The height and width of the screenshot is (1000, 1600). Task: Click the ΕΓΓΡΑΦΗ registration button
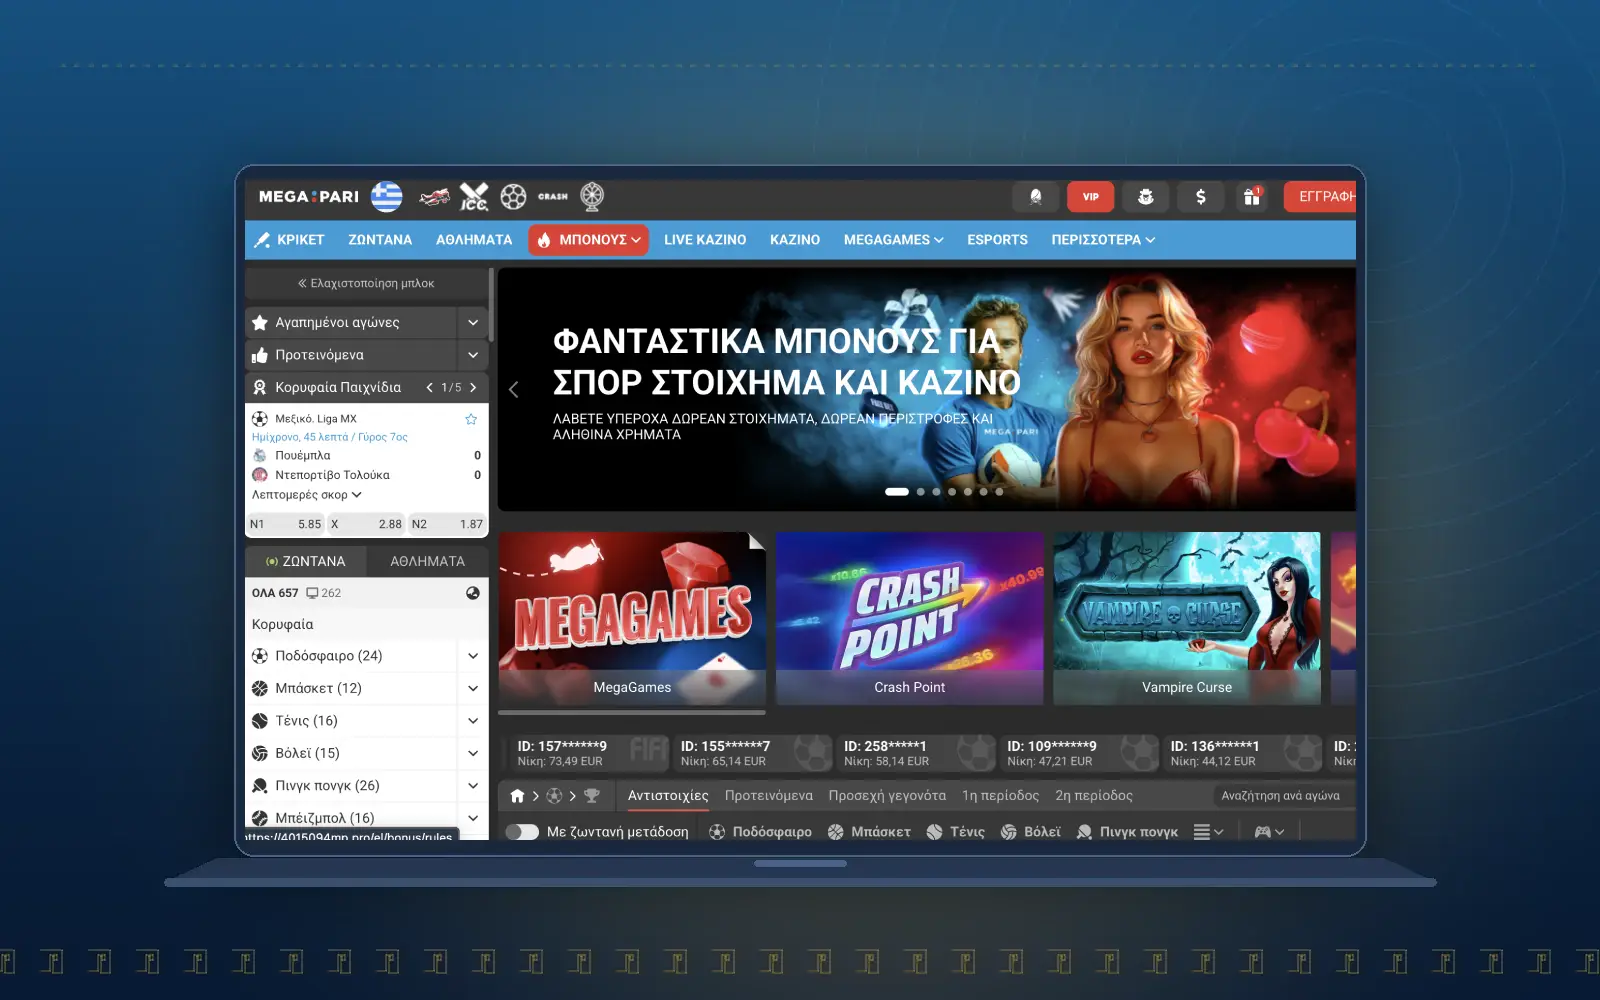pyautogui.click(x=1320, y=197)
